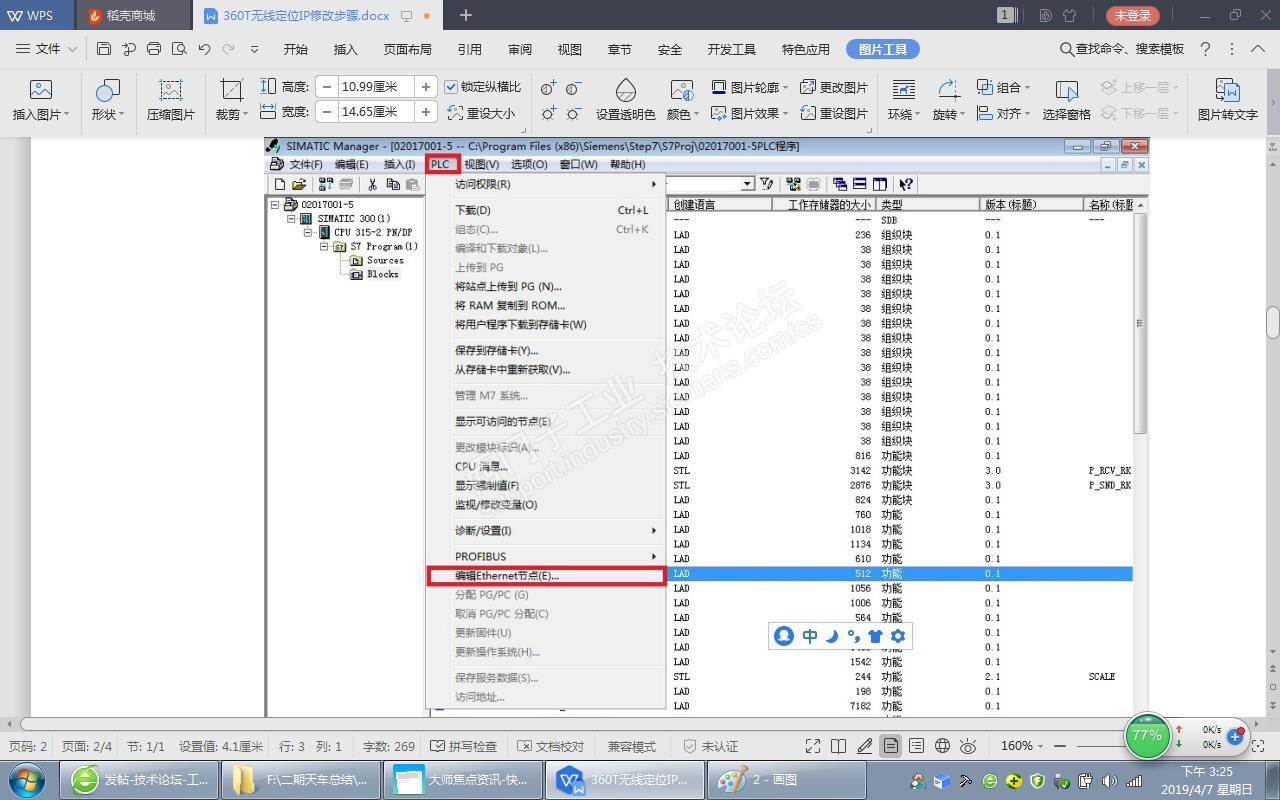
Task: Click the 77% accelerator ball
Action: click(x=1147, y=735)
